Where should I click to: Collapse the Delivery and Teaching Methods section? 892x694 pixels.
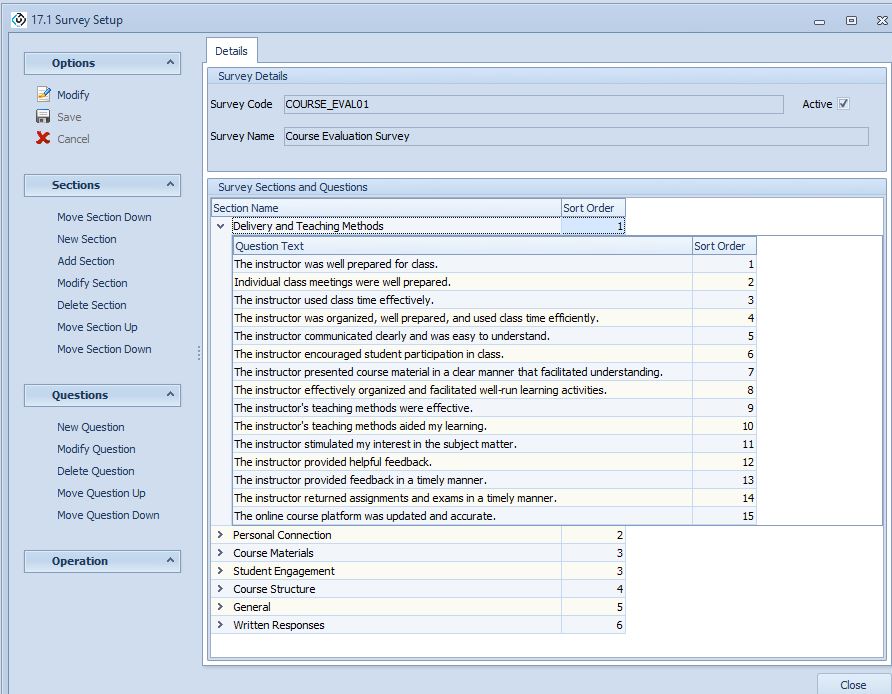point(221,226)
